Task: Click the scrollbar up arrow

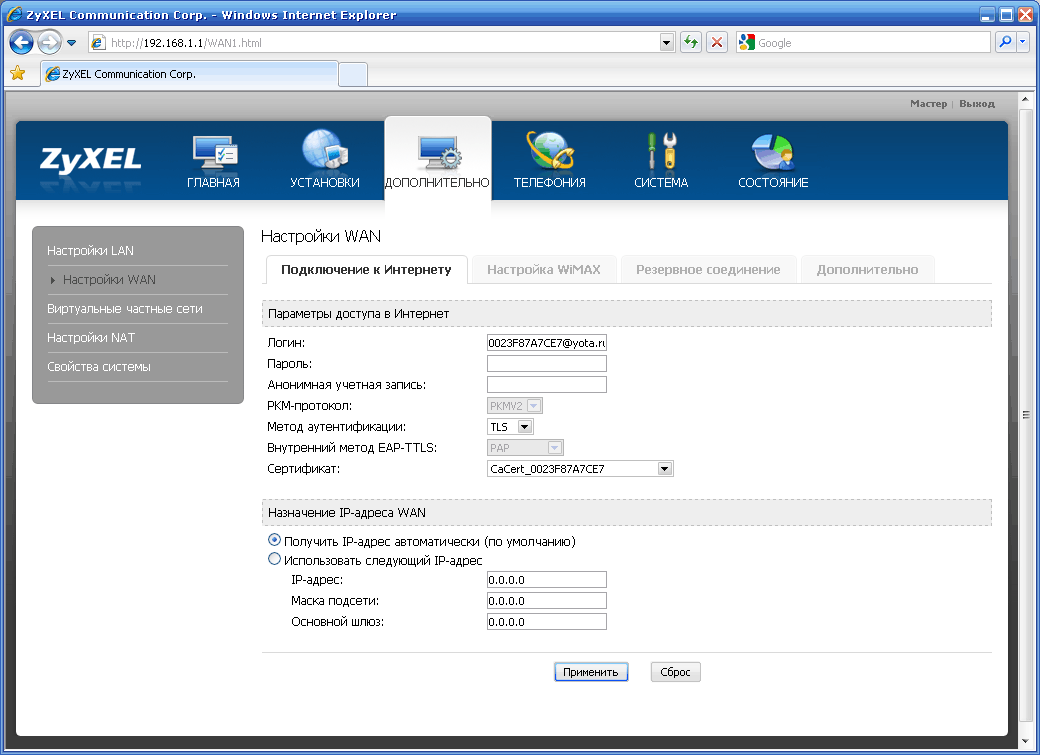Action: (x=1025, y=100)
